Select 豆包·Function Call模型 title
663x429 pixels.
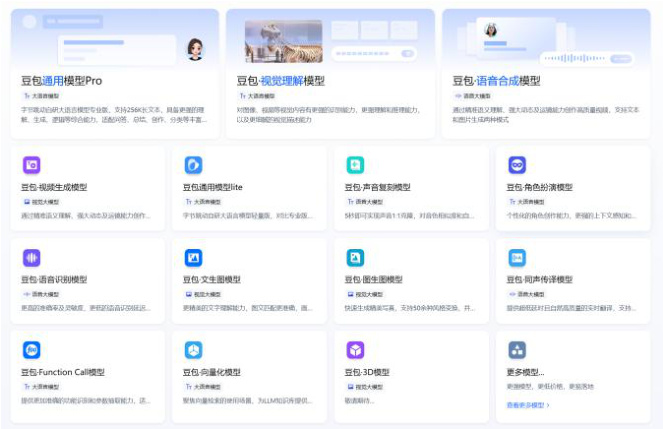pyautogui.click(x=63, y=372)
